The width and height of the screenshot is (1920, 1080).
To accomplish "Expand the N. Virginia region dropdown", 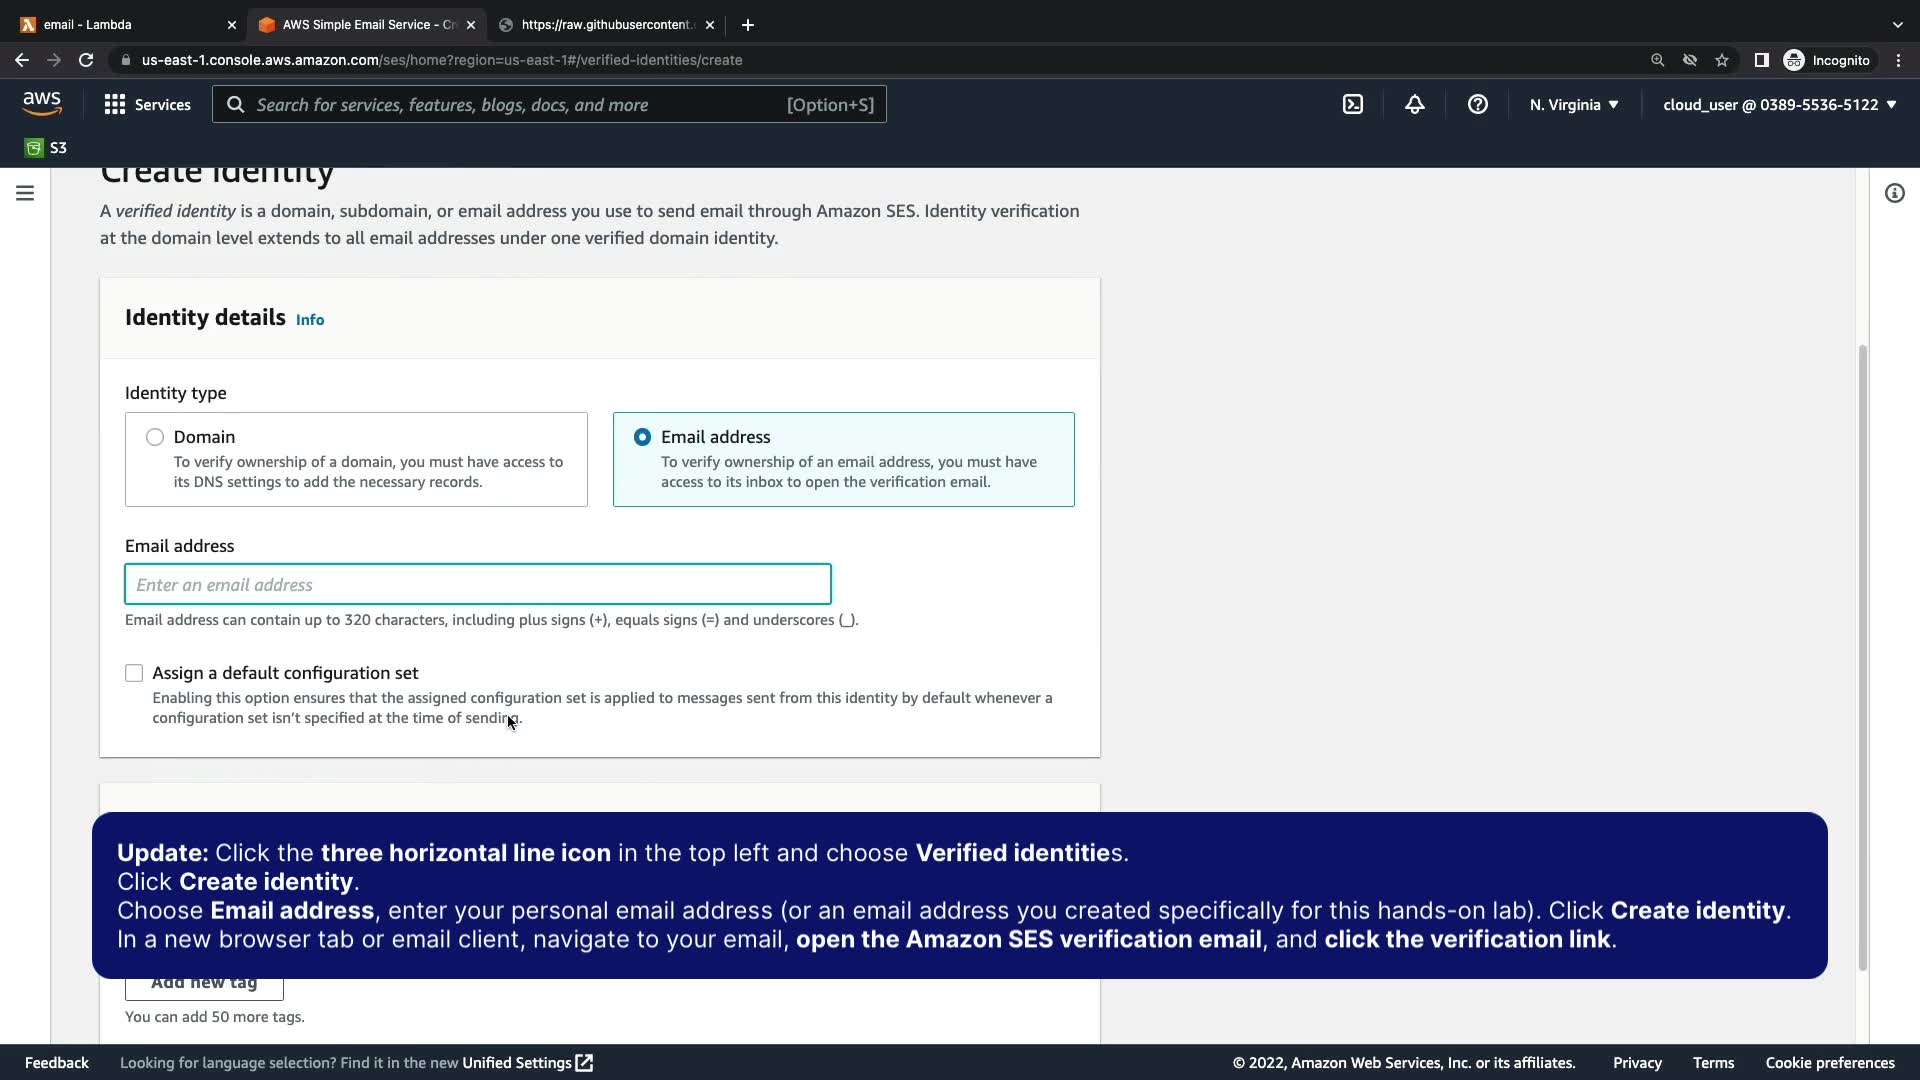I will pos(1573,104).
